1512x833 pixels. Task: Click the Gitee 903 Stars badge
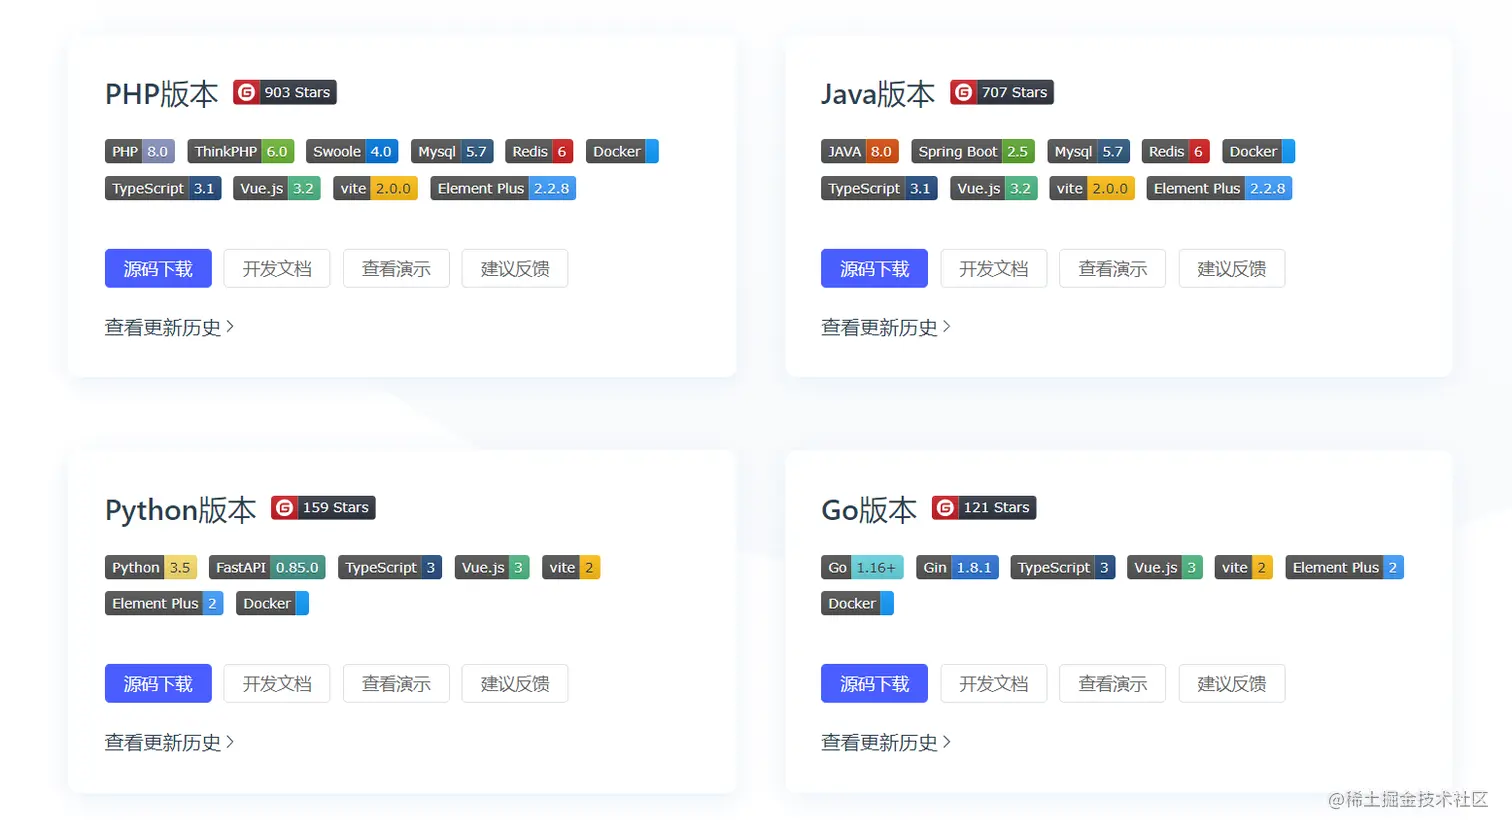285,92
